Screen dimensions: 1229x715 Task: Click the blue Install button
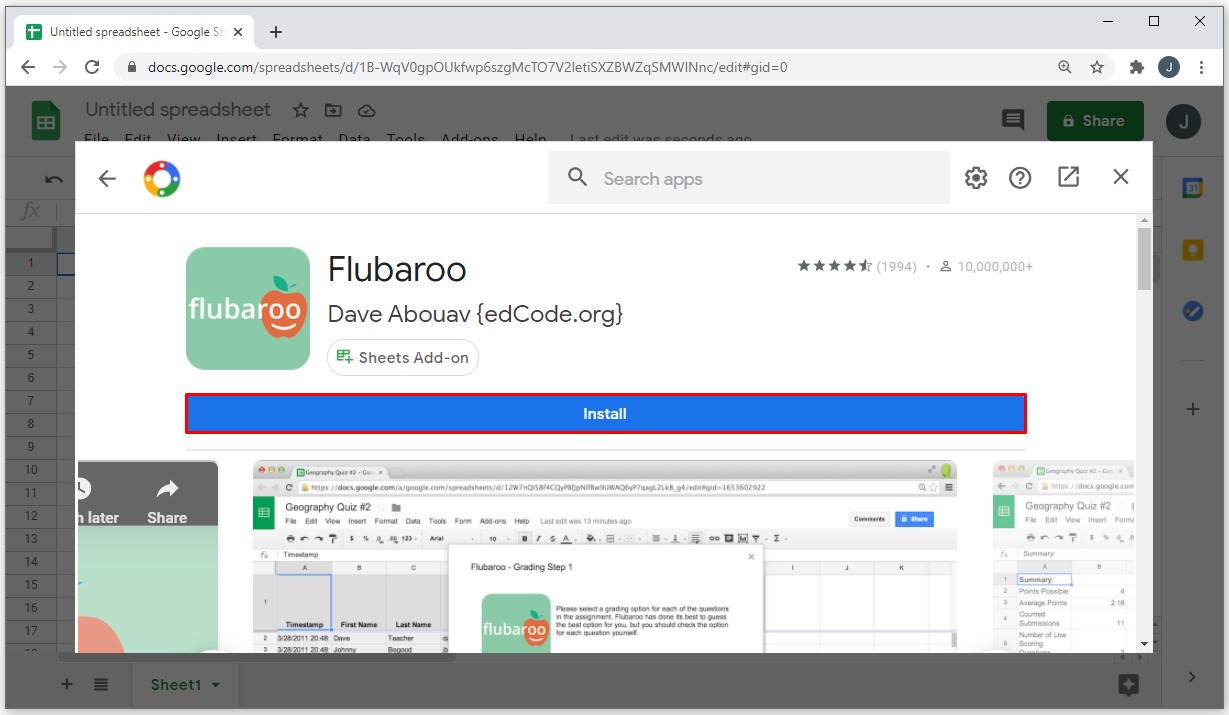[x=605, y=413]
